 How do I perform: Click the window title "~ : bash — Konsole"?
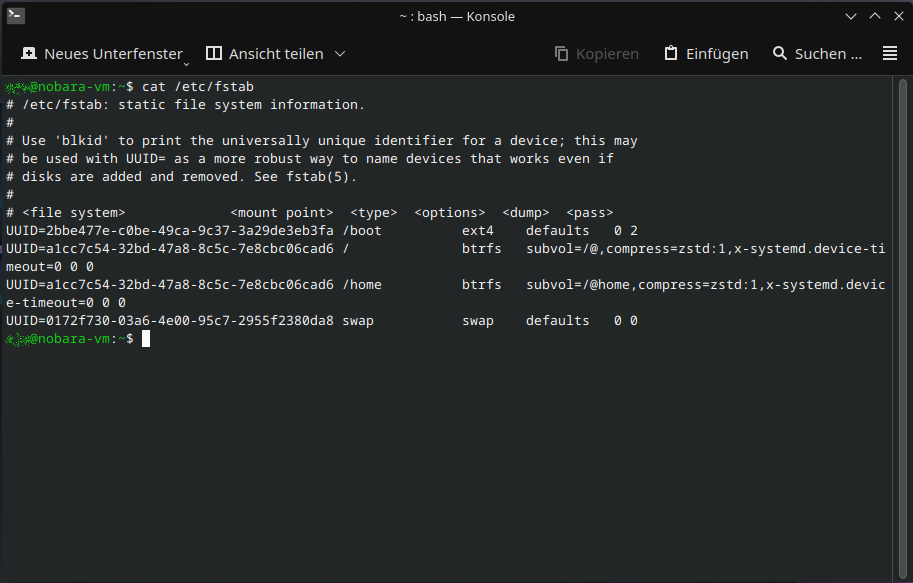[456, 16]
